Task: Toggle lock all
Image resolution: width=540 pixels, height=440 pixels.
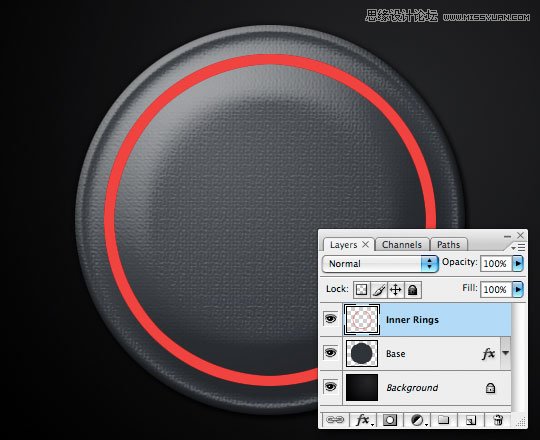Action: (413, 290)
